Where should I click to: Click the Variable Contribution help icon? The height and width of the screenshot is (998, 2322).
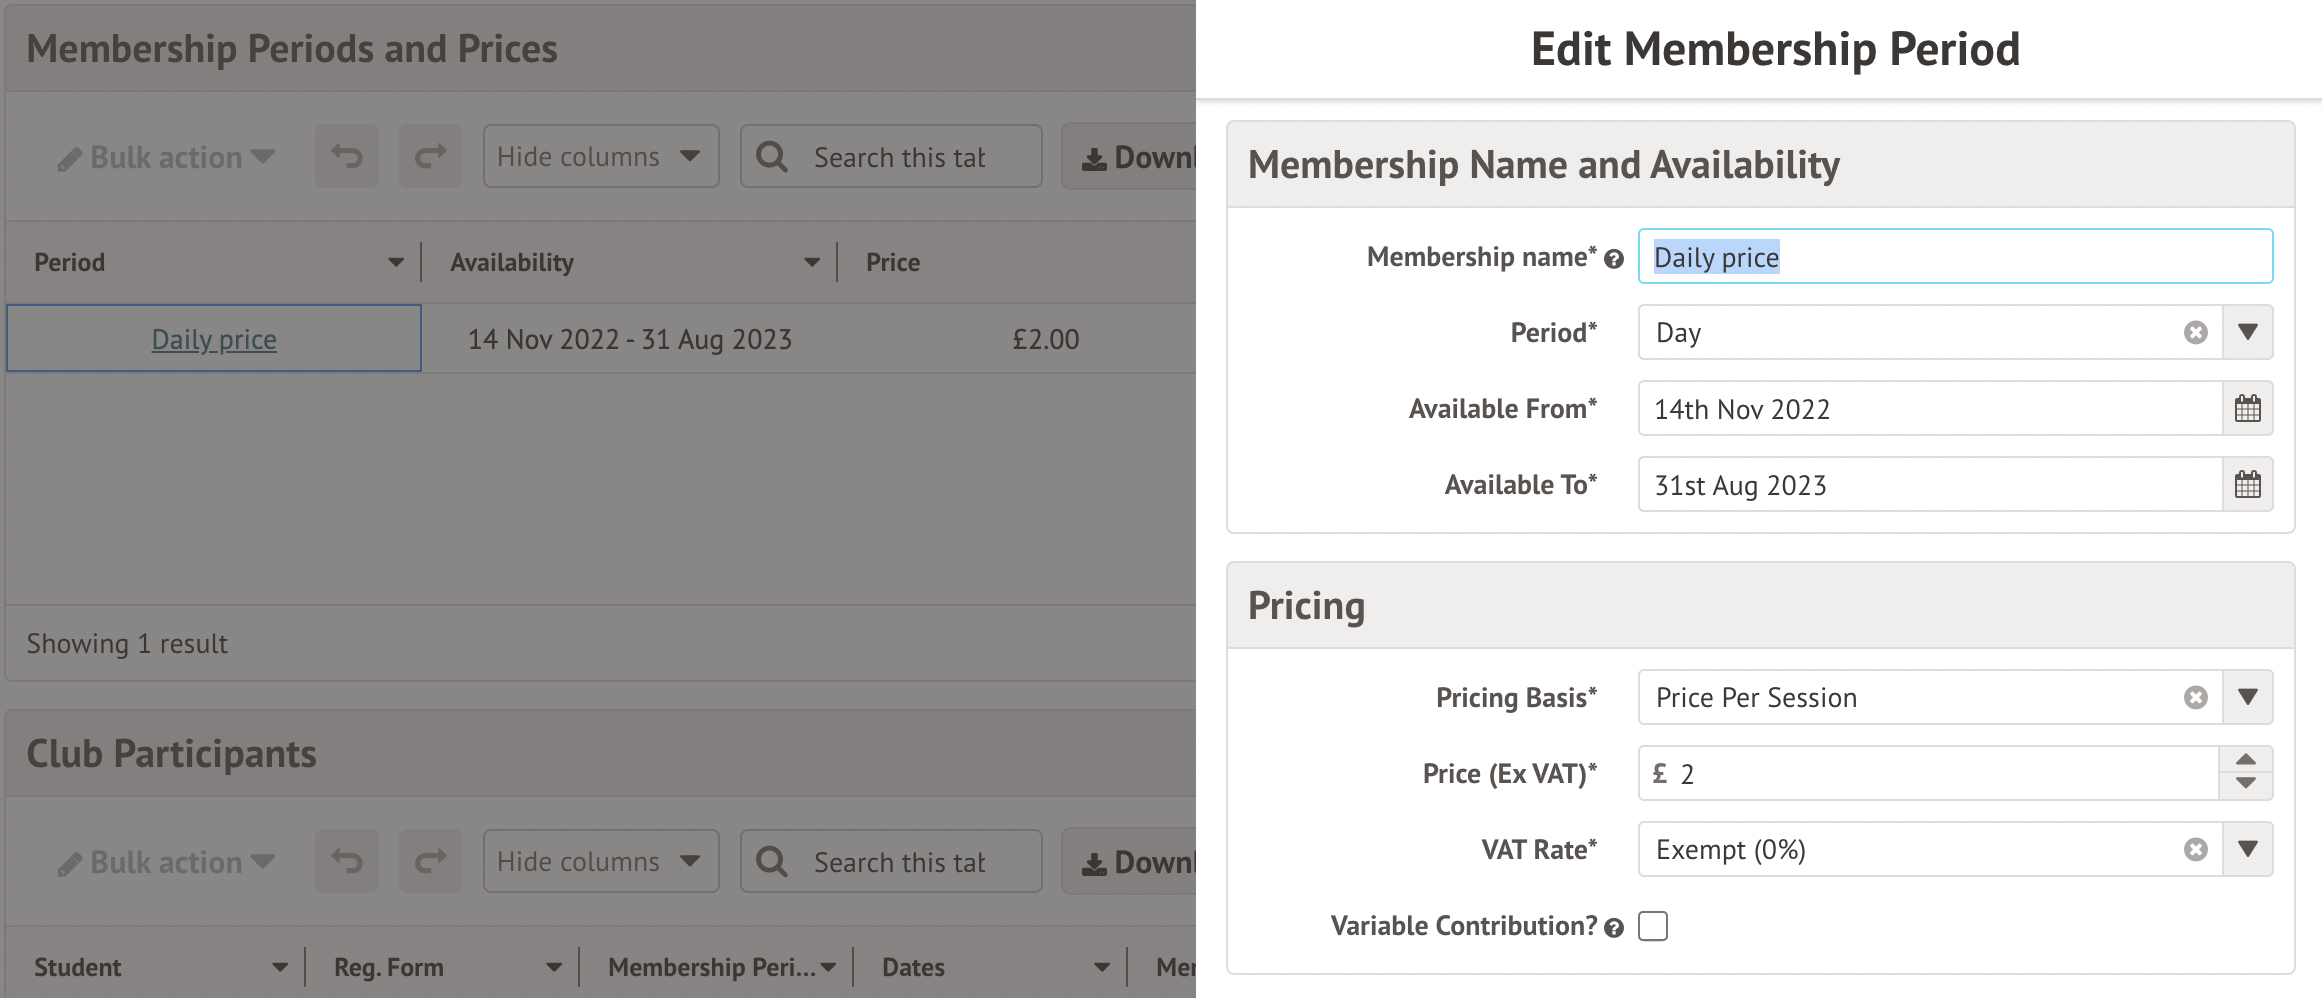(1613, 928)
